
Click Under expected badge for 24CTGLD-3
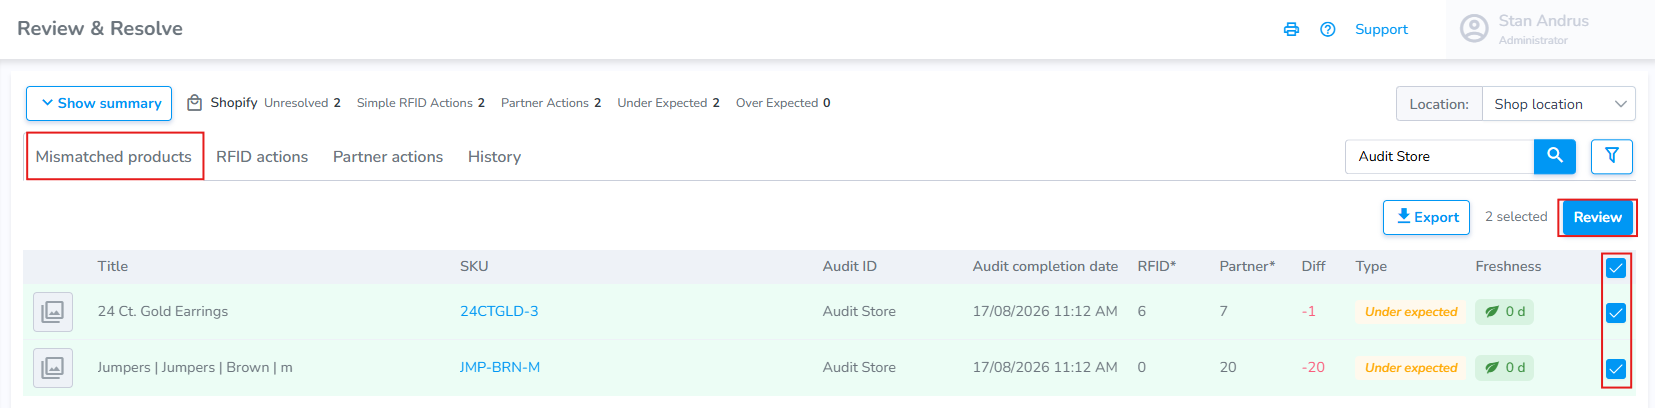click(x=1411, y=312)
